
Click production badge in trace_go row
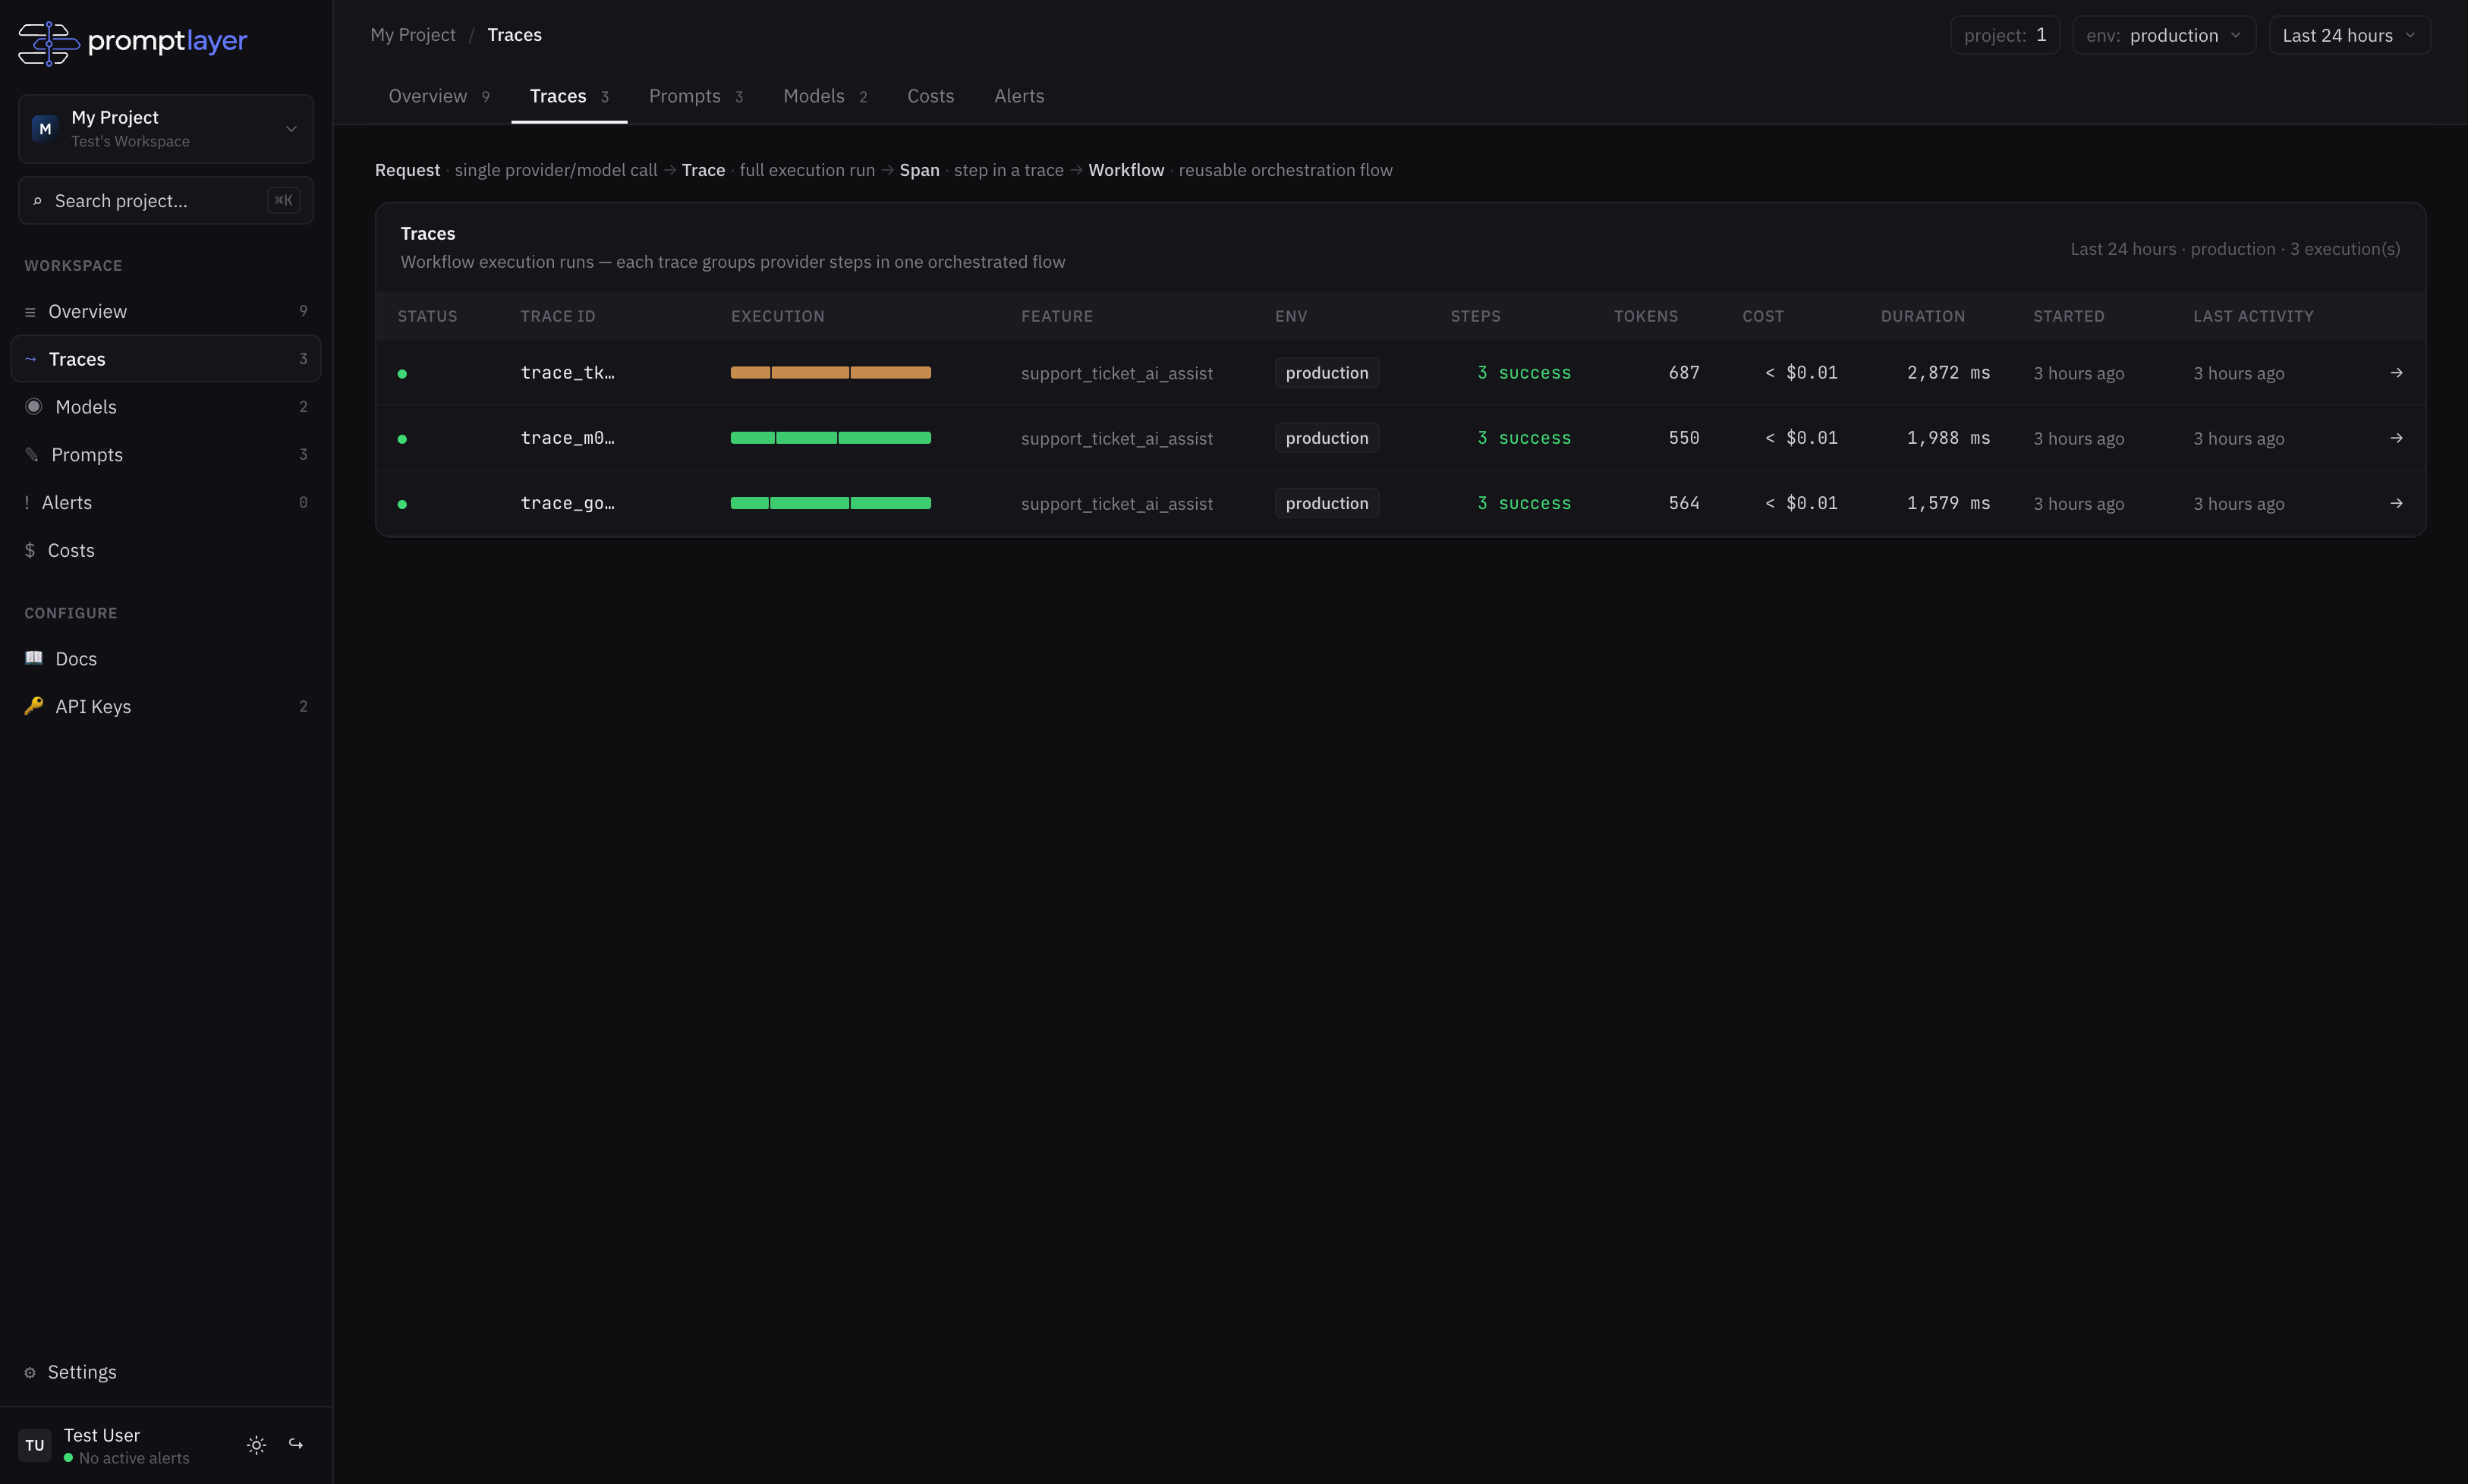pos(1327,503)
